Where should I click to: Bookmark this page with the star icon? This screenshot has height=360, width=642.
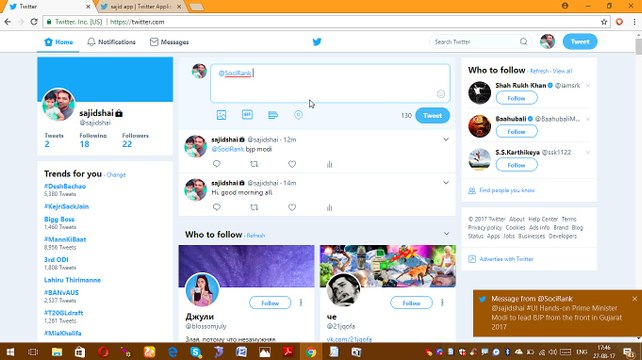604,22
